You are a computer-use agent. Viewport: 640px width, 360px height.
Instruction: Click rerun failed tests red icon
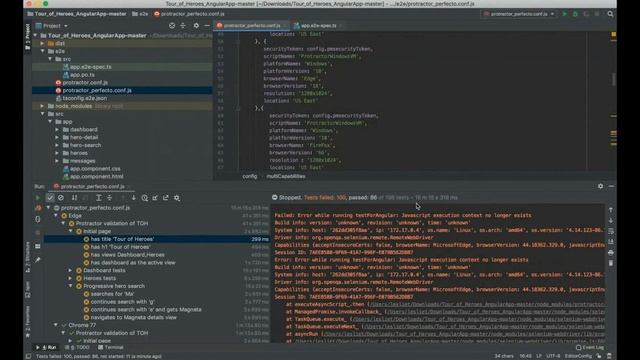click(x=38, y=208)
